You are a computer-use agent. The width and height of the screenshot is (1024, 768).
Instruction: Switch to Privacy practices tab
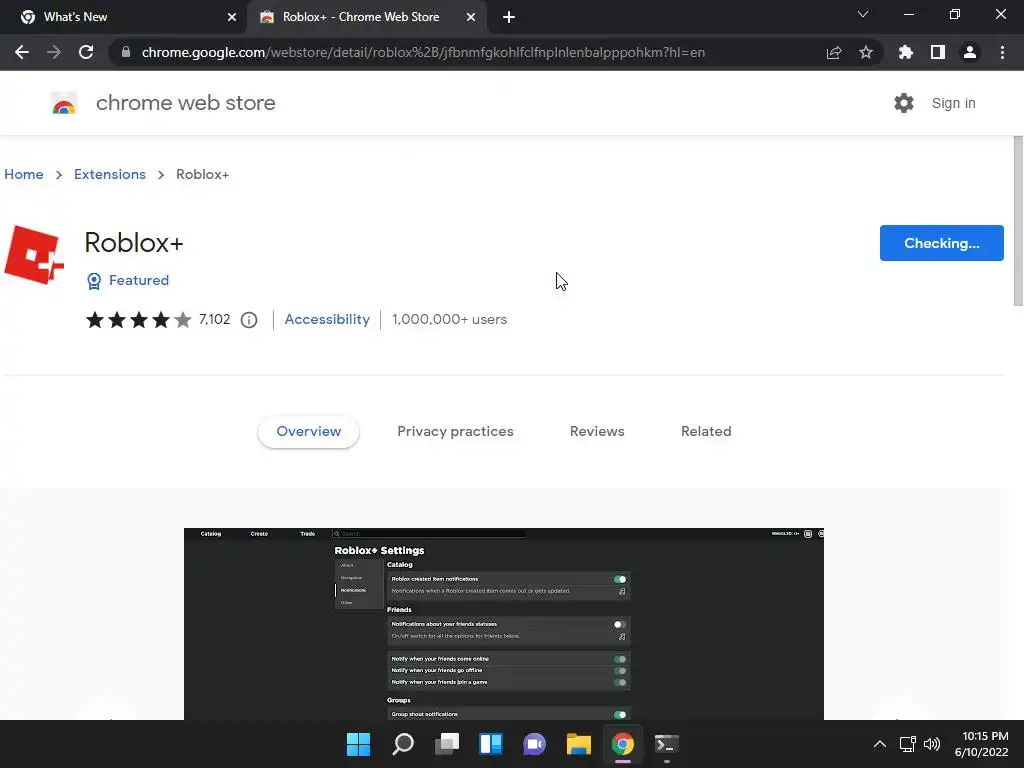(455, 432)
